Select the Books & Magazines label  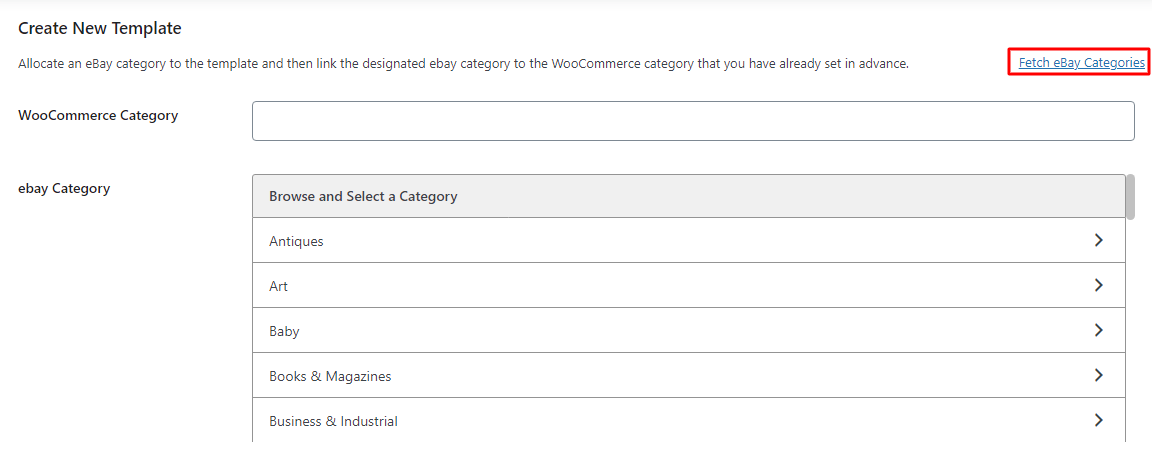click(x=330, y=376)
